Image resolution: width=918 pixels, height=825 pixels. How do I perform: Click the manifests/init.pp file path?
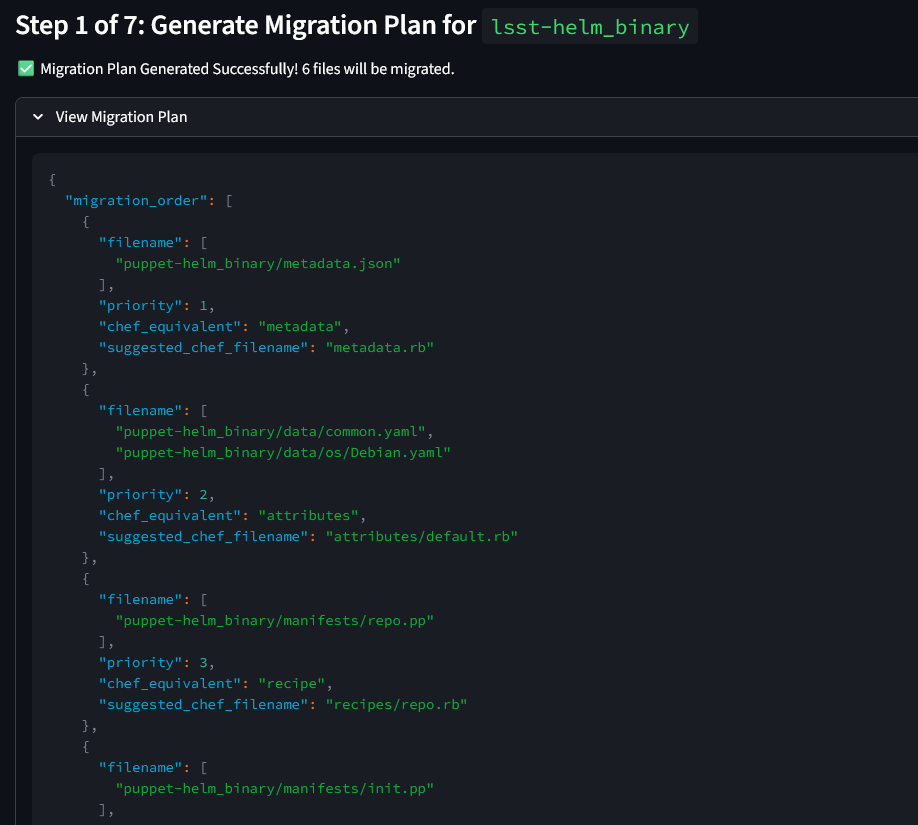click(275, 788)
